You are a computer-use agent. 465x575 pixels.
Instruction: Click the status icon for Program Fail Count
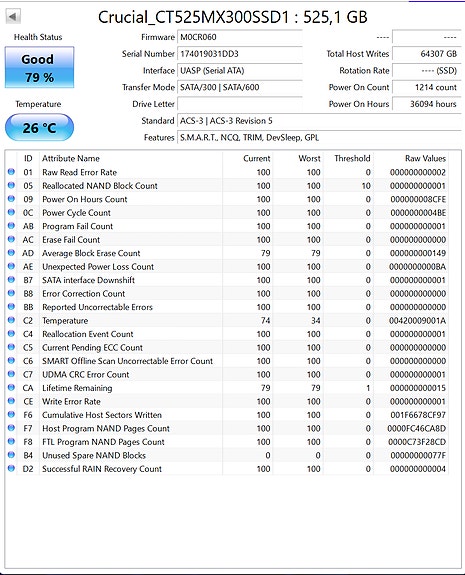click(11, 226)
